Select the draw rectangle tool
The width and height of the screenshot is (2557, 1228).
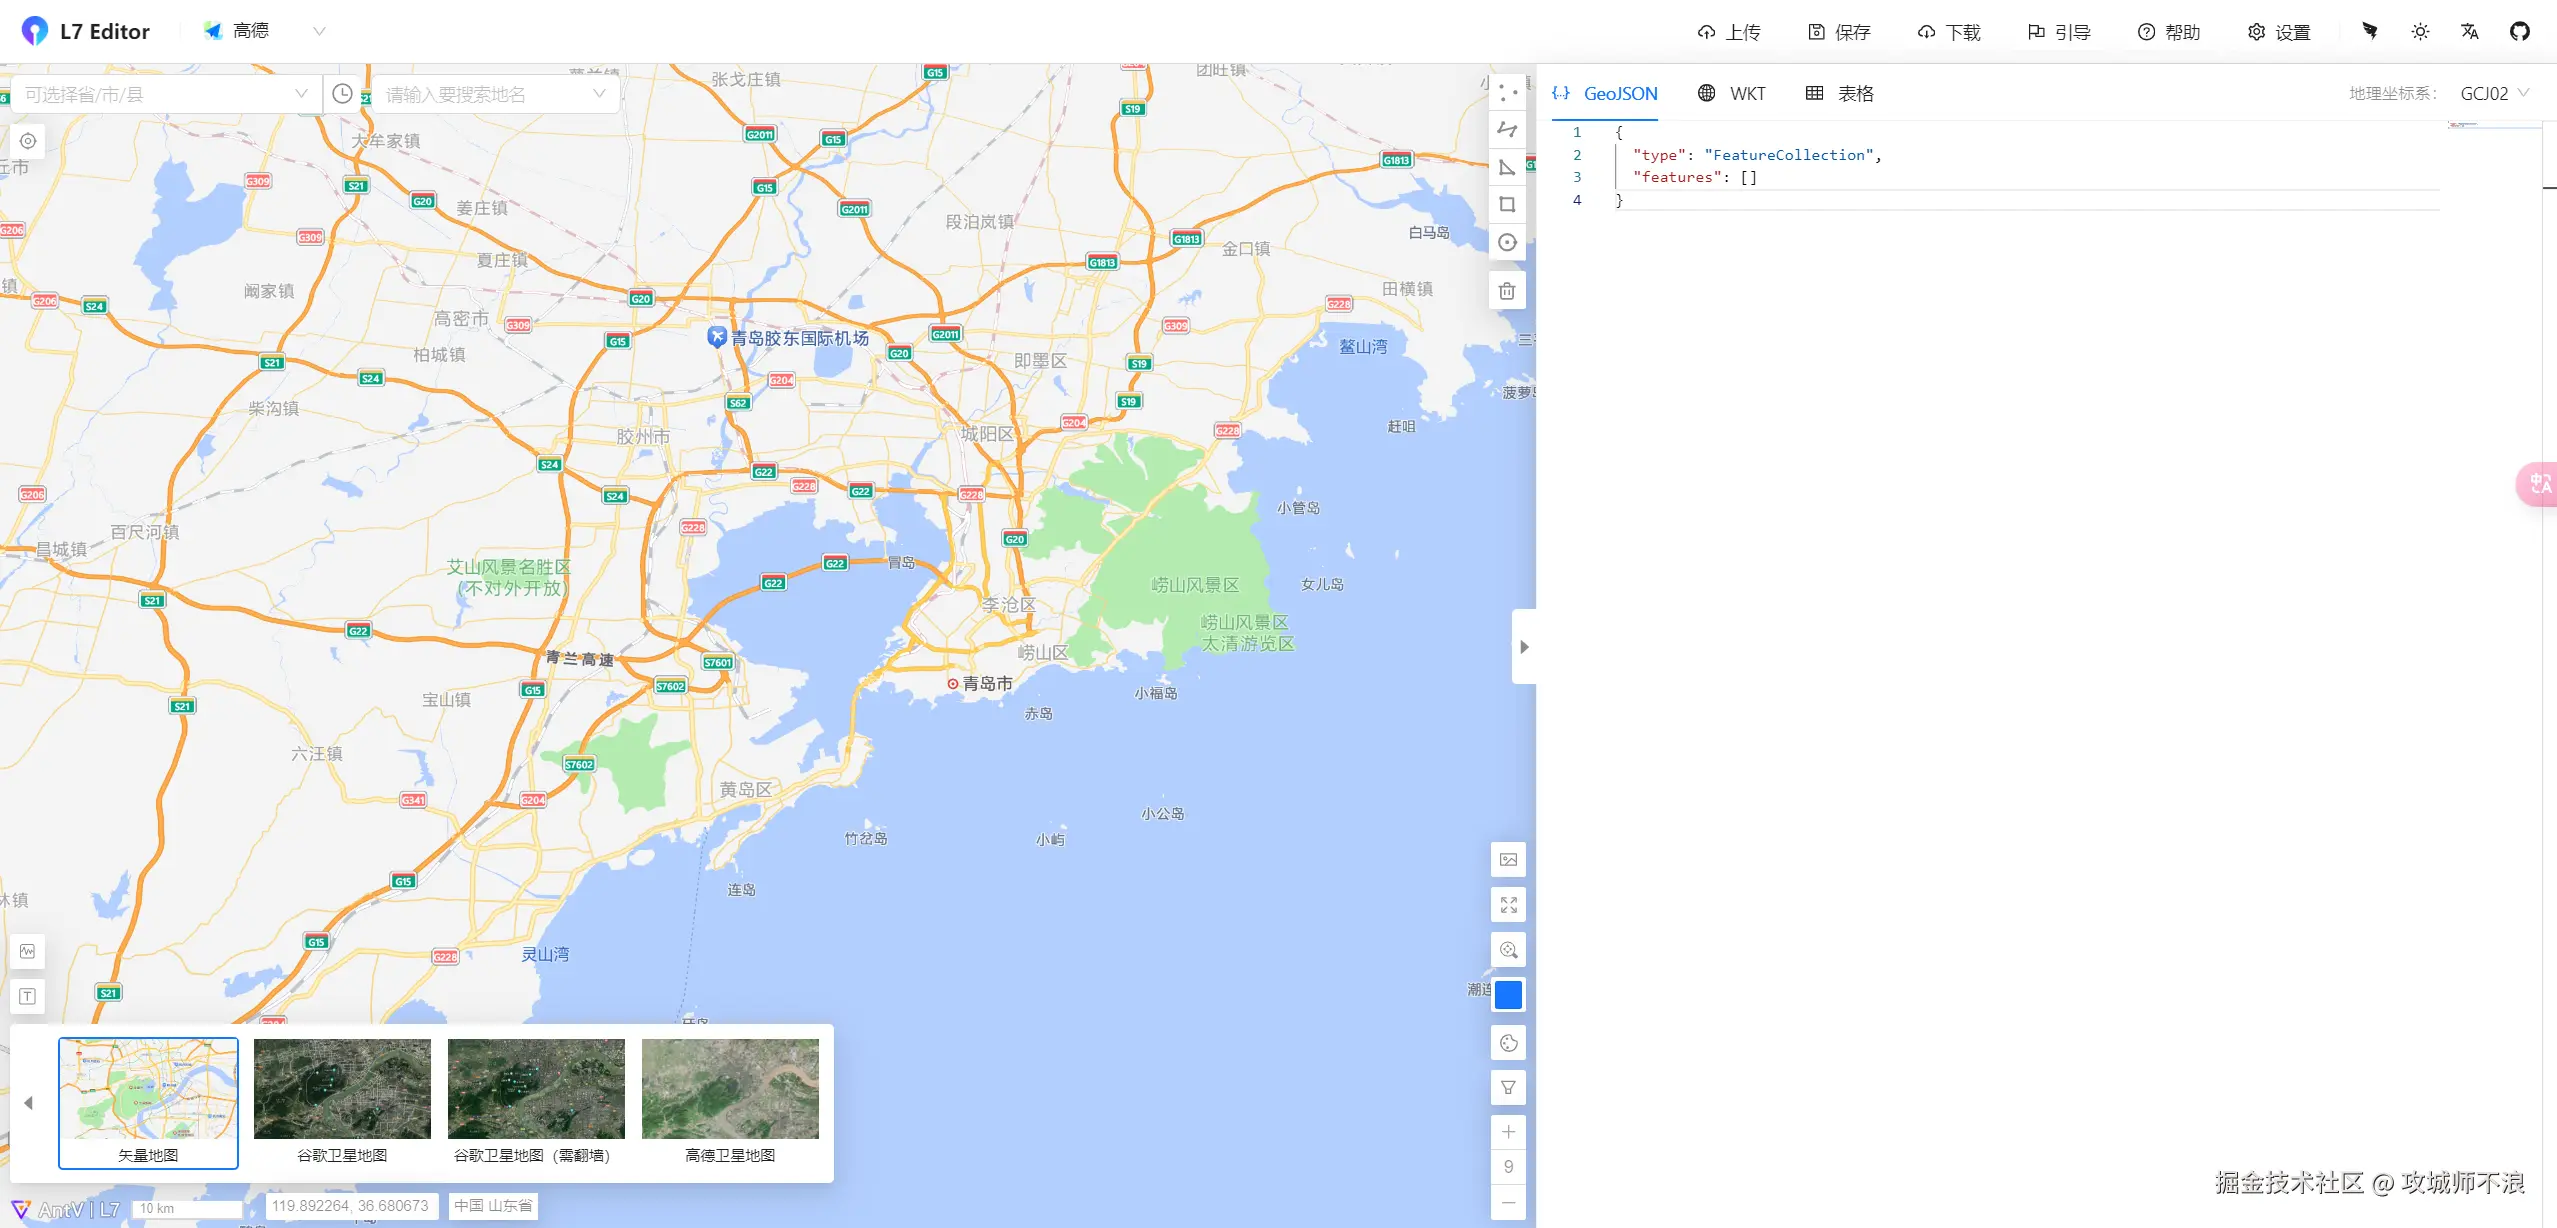1508,205
